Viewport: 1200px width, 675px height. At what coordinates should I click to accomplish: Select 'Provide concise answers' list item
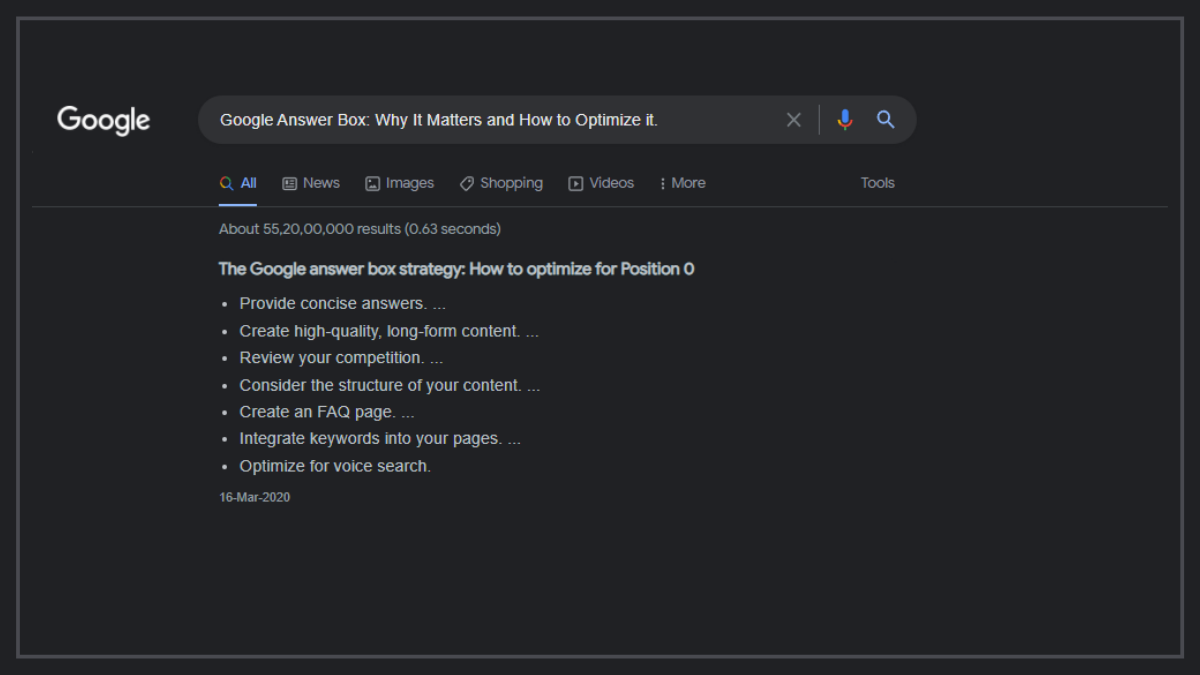point(343,304)
